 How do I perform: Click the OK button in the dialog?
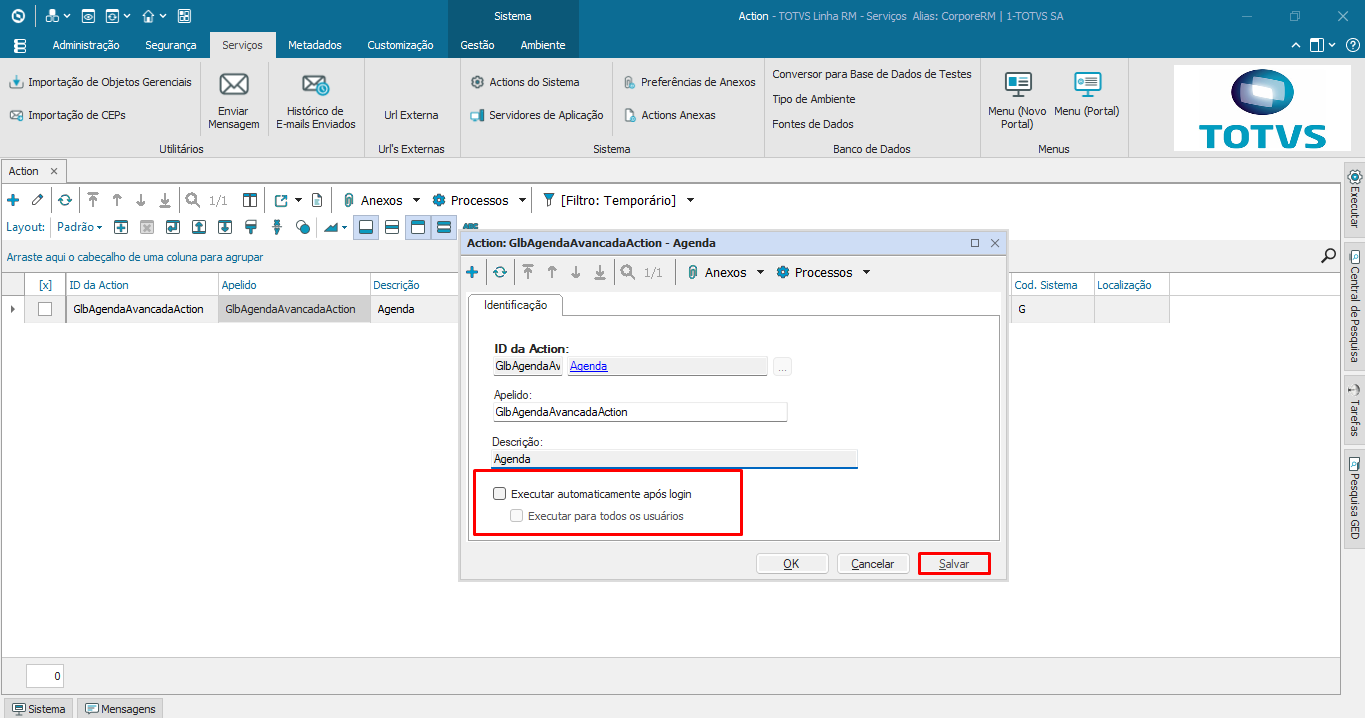[792, 564]
